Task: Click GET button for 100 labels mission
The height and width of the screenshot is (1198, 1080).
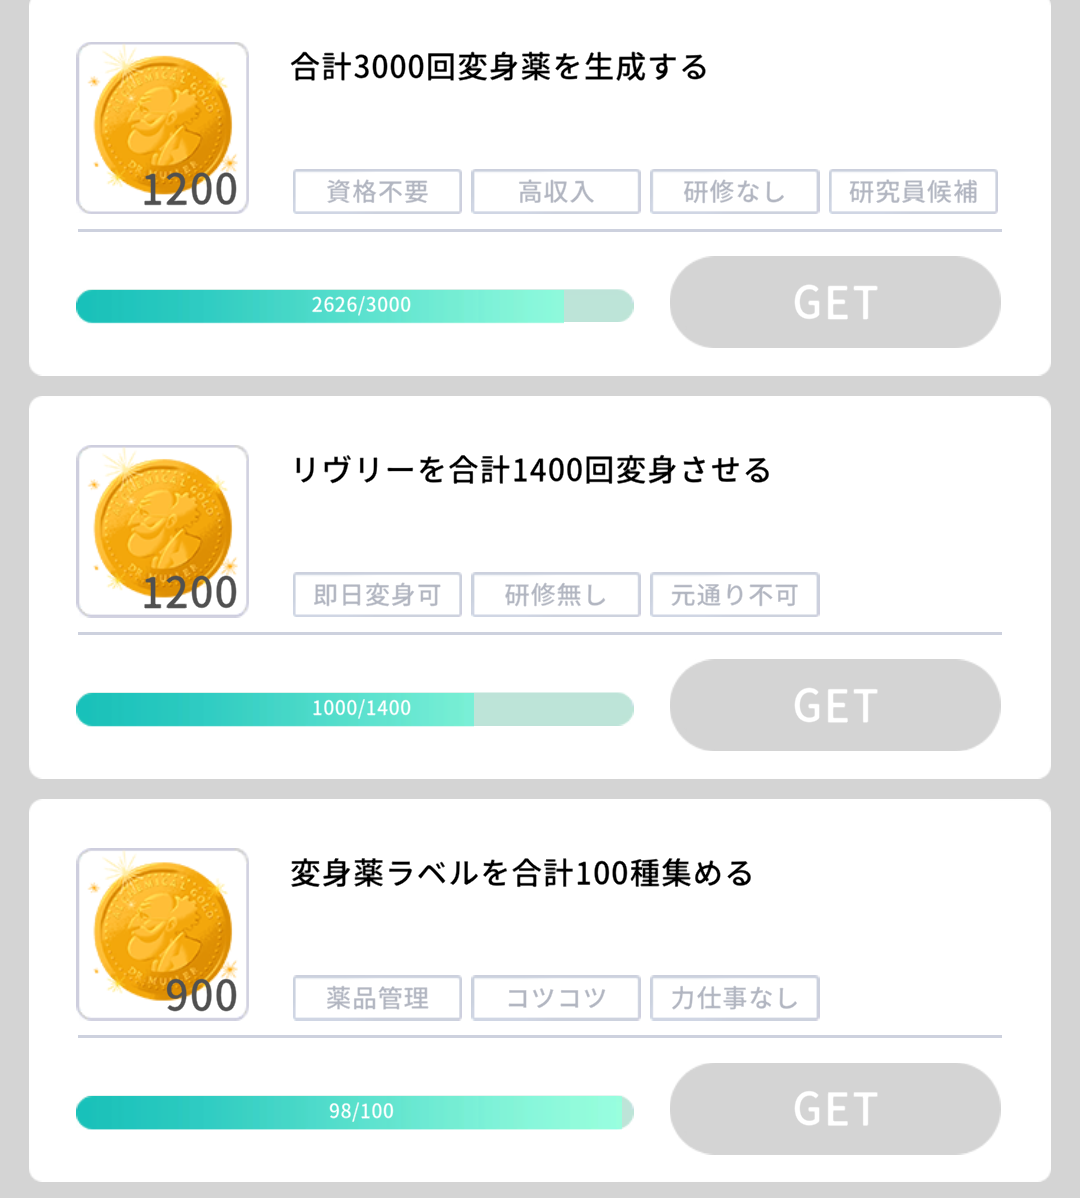Action: pos(835,1109)
